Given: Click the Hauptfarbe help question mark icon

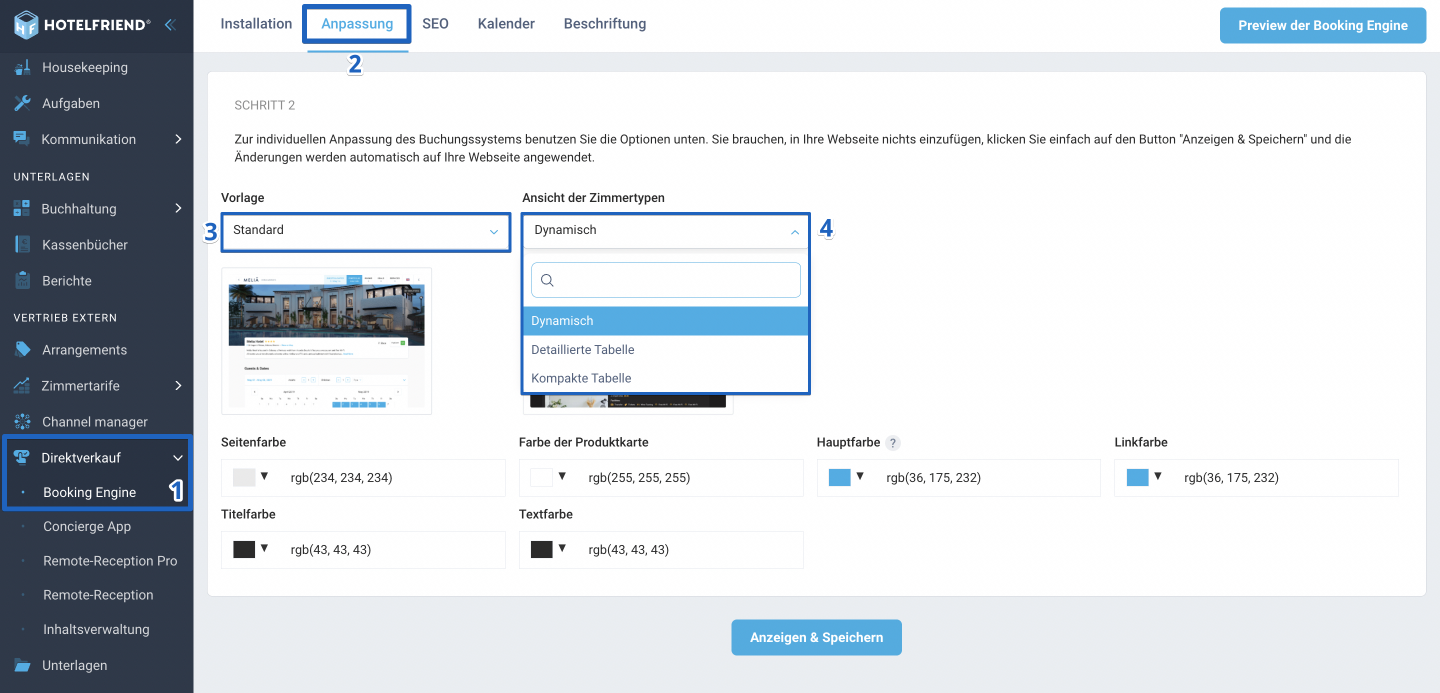Looking at the screenshot, I should coord(893,443).
